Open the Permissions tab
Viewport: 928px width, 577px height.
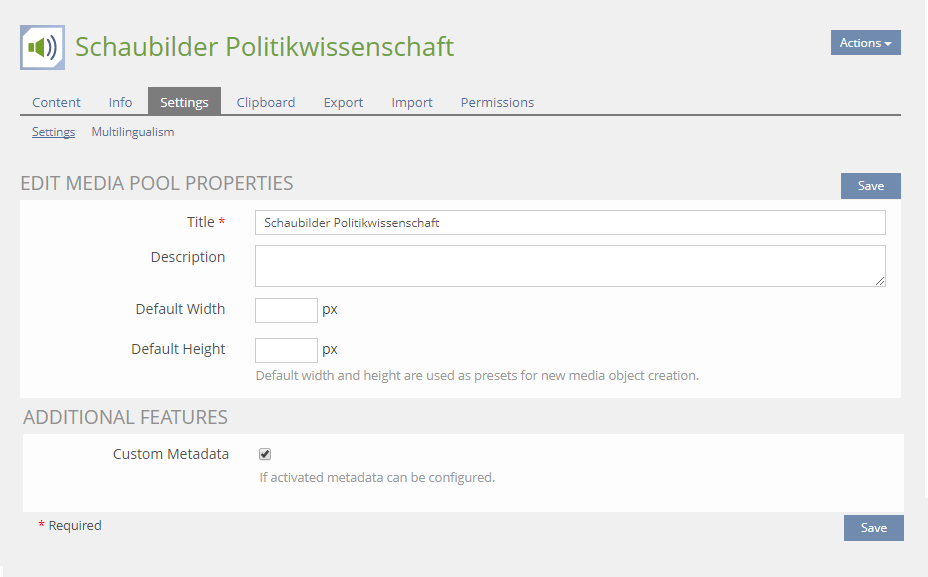(497, 102)
